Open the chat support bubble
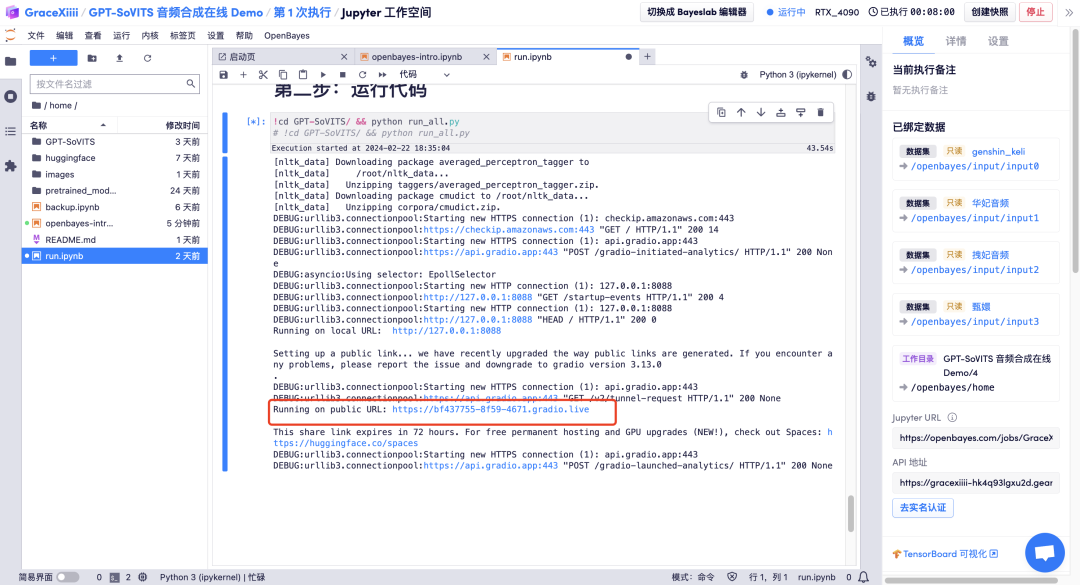Screen dimensions: 1080x585 pos(1045,553)
